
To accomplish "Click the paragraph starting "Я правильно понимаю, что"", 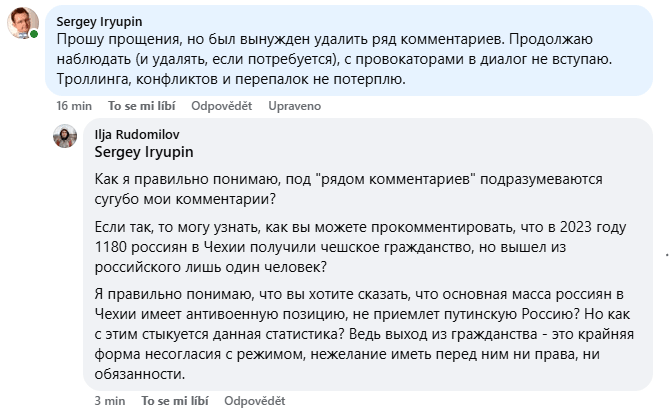I will pyautogui.click(x=364, y=334).
